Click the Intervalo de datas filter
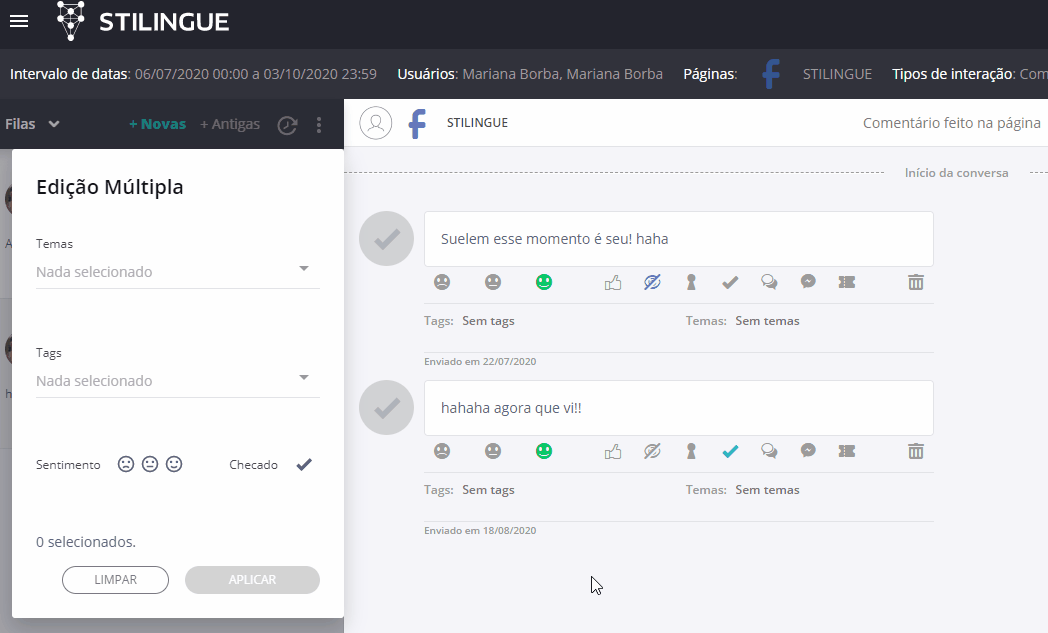1048x633 pixels. [x=193, y=74]
